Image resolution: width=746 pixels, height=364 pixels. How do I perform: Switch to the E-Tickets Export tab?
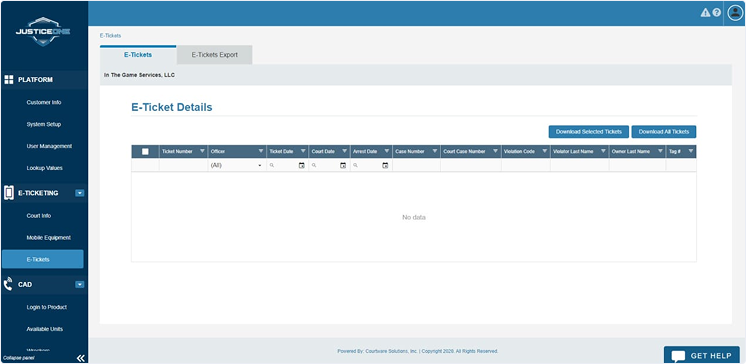click(215, 55)
